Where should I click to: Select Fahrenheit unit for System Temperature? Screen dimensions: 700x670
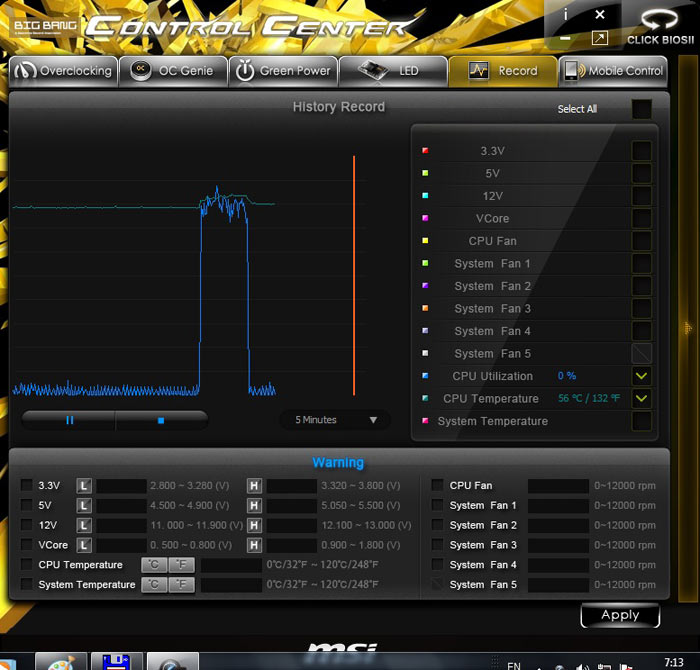pyautogui.click(x=181, y=585)
